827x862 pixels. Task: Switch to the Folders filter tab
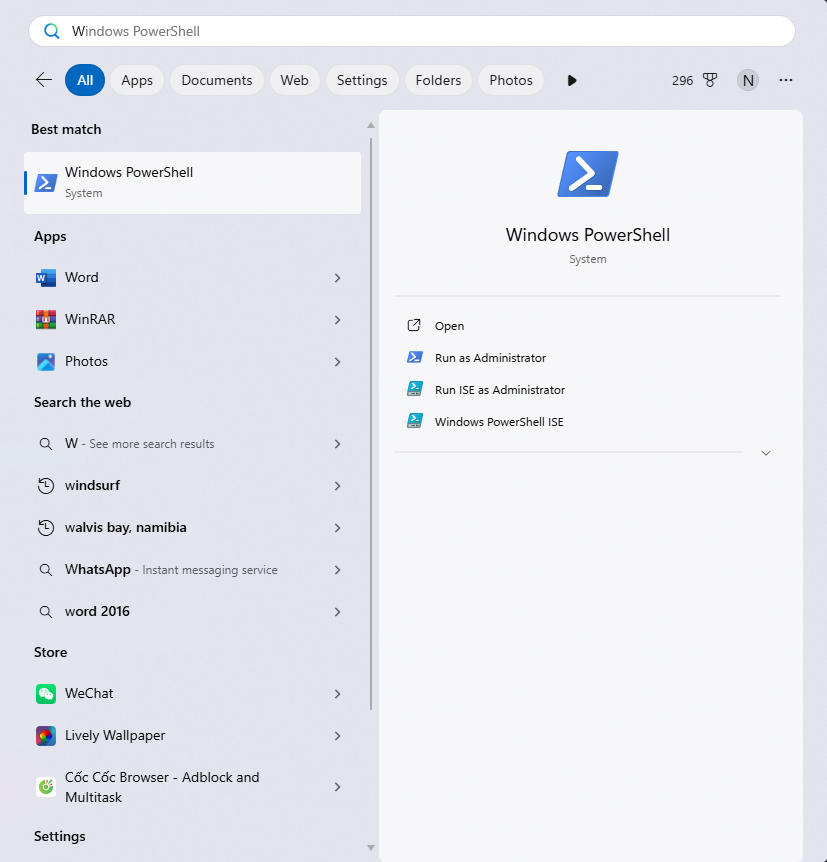click(438, 80)
